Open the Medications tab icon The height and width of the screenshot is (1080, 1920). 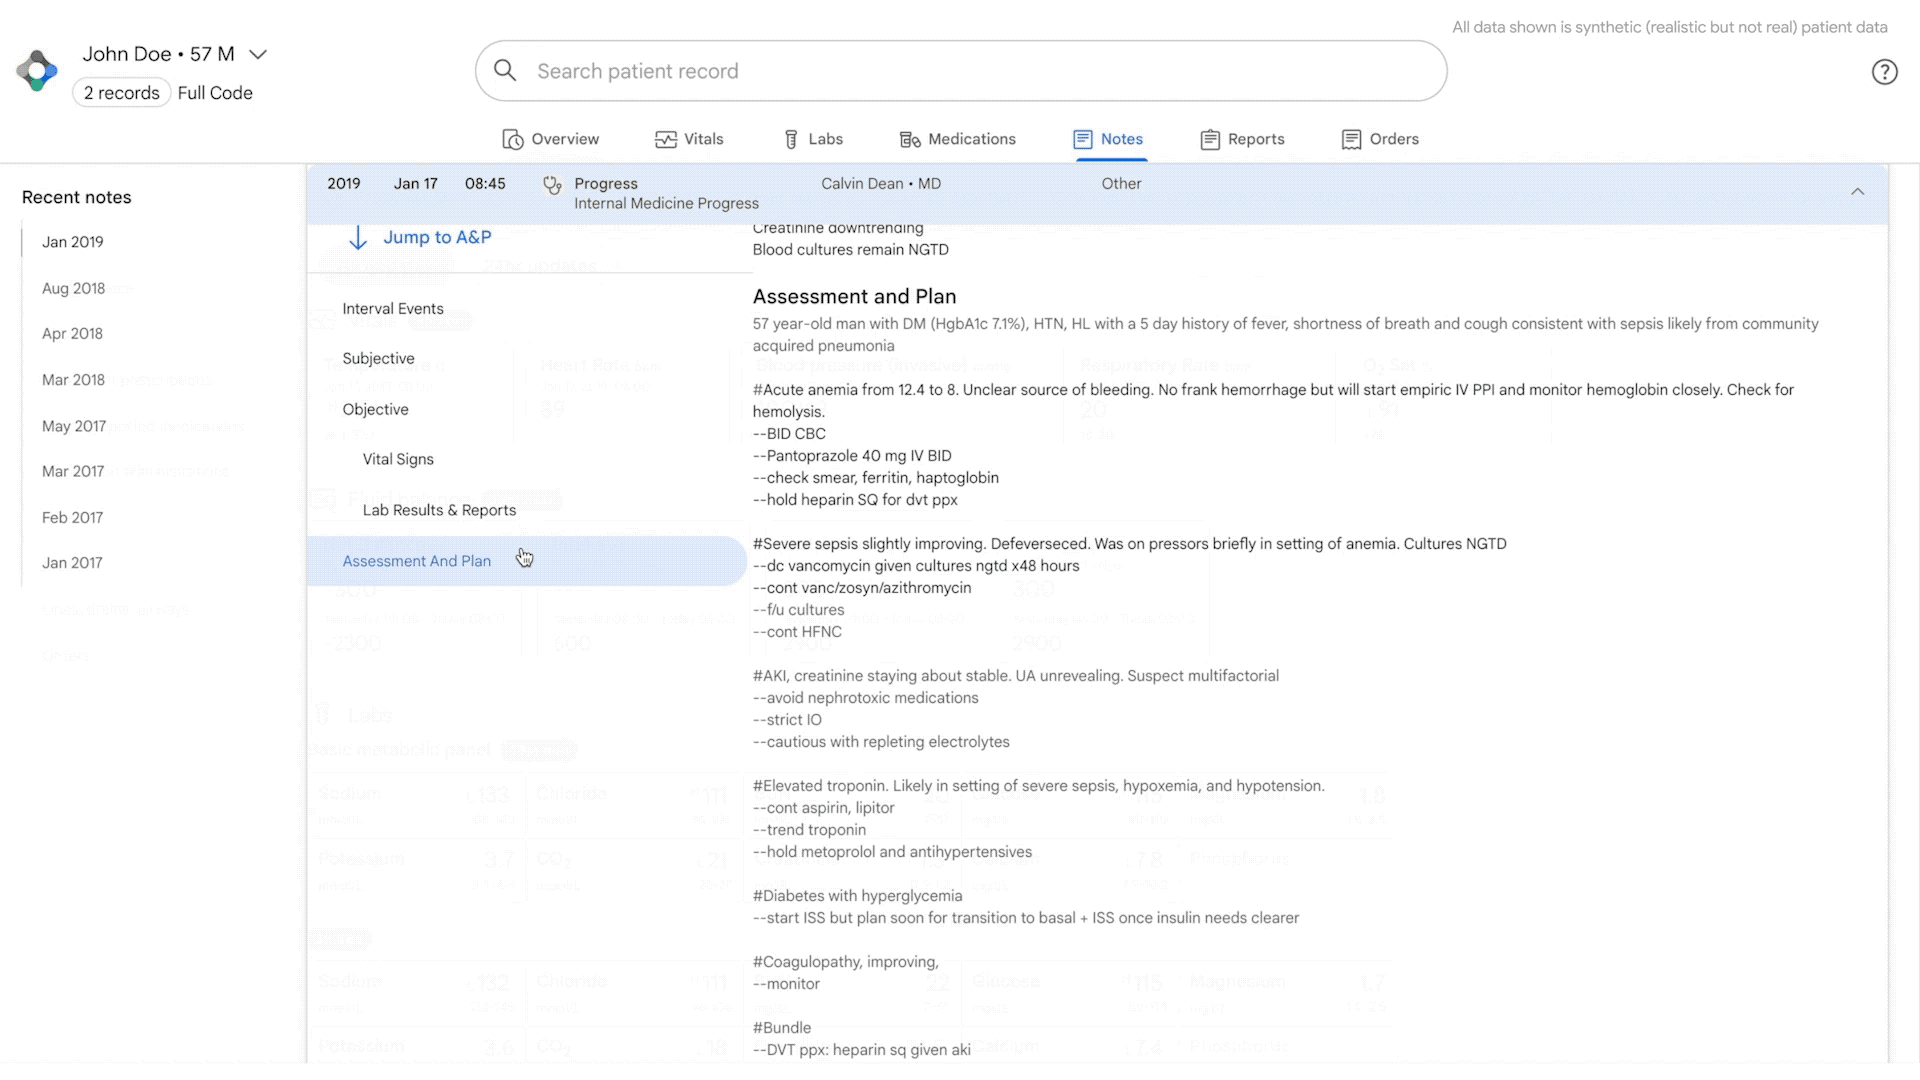point(910,138)
